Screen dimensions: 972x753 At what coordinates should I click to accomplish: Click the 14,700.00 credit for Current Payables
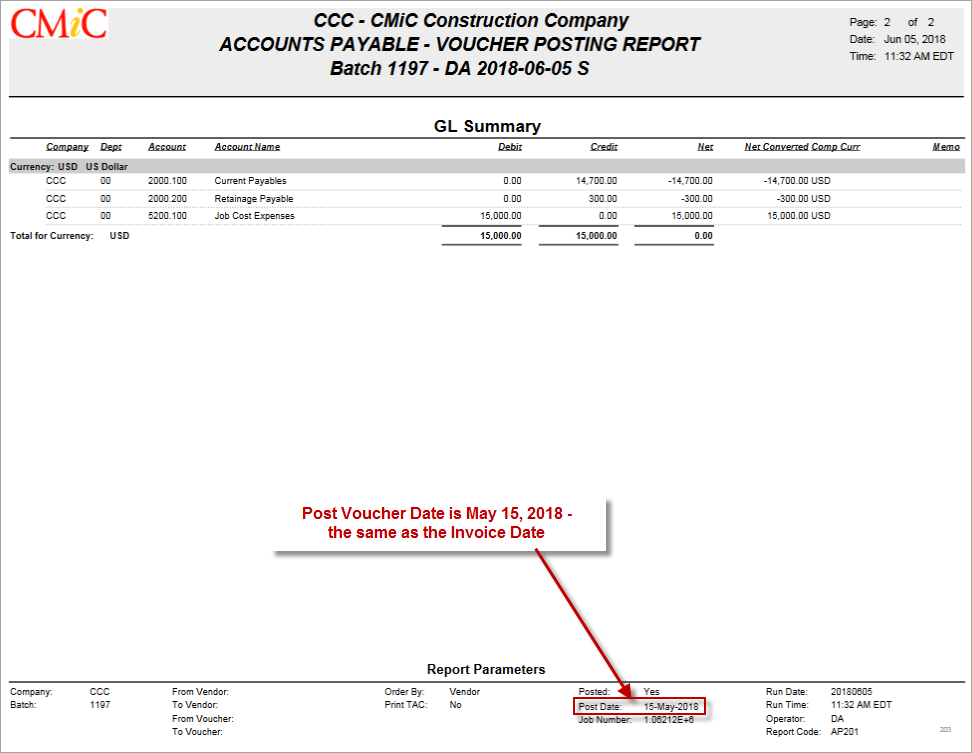click(596, 181)
